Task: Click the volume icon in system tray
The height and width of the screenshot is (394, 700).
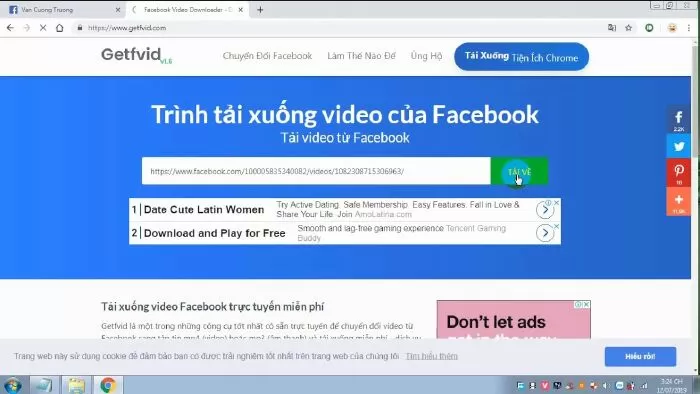Action: [605, 385]
